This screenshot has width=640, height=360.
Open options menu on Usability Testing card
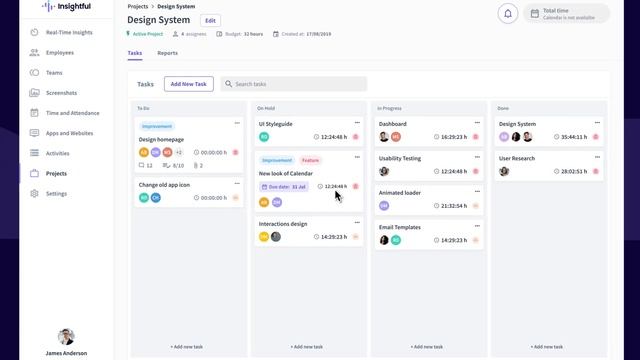click(477, 157)
